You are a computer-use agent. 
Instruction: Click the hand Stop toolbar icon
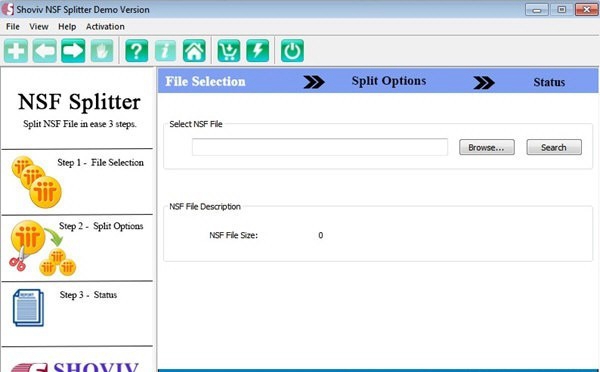click(102, 51)
